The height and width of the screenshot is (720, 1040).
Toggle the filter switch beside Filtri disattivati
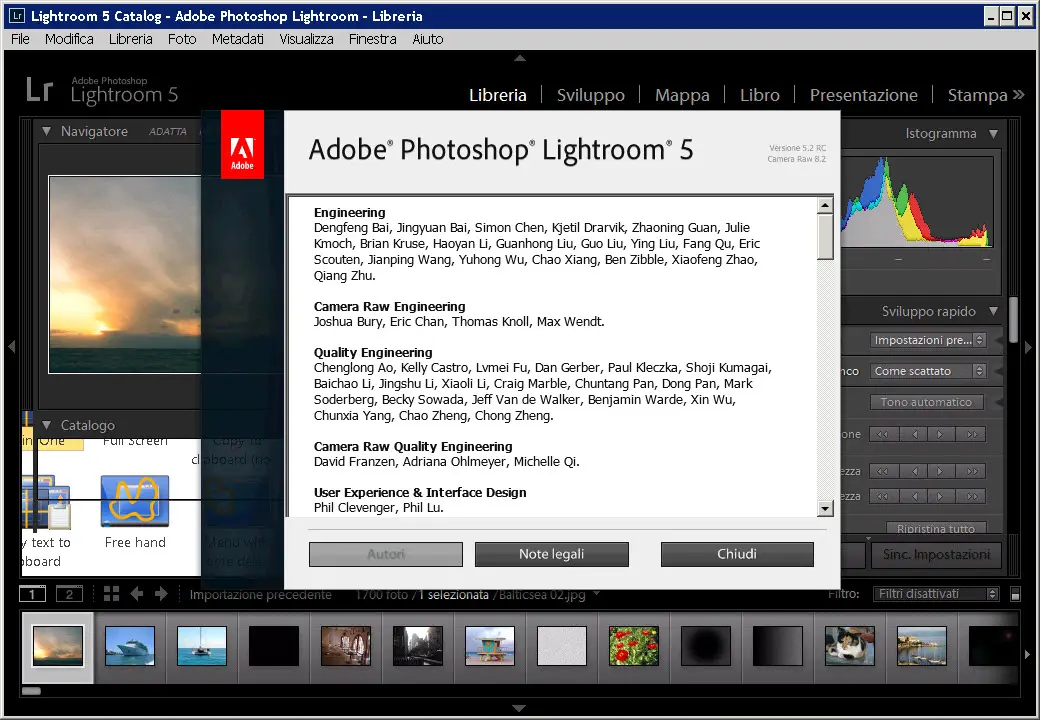point(1015,594)
